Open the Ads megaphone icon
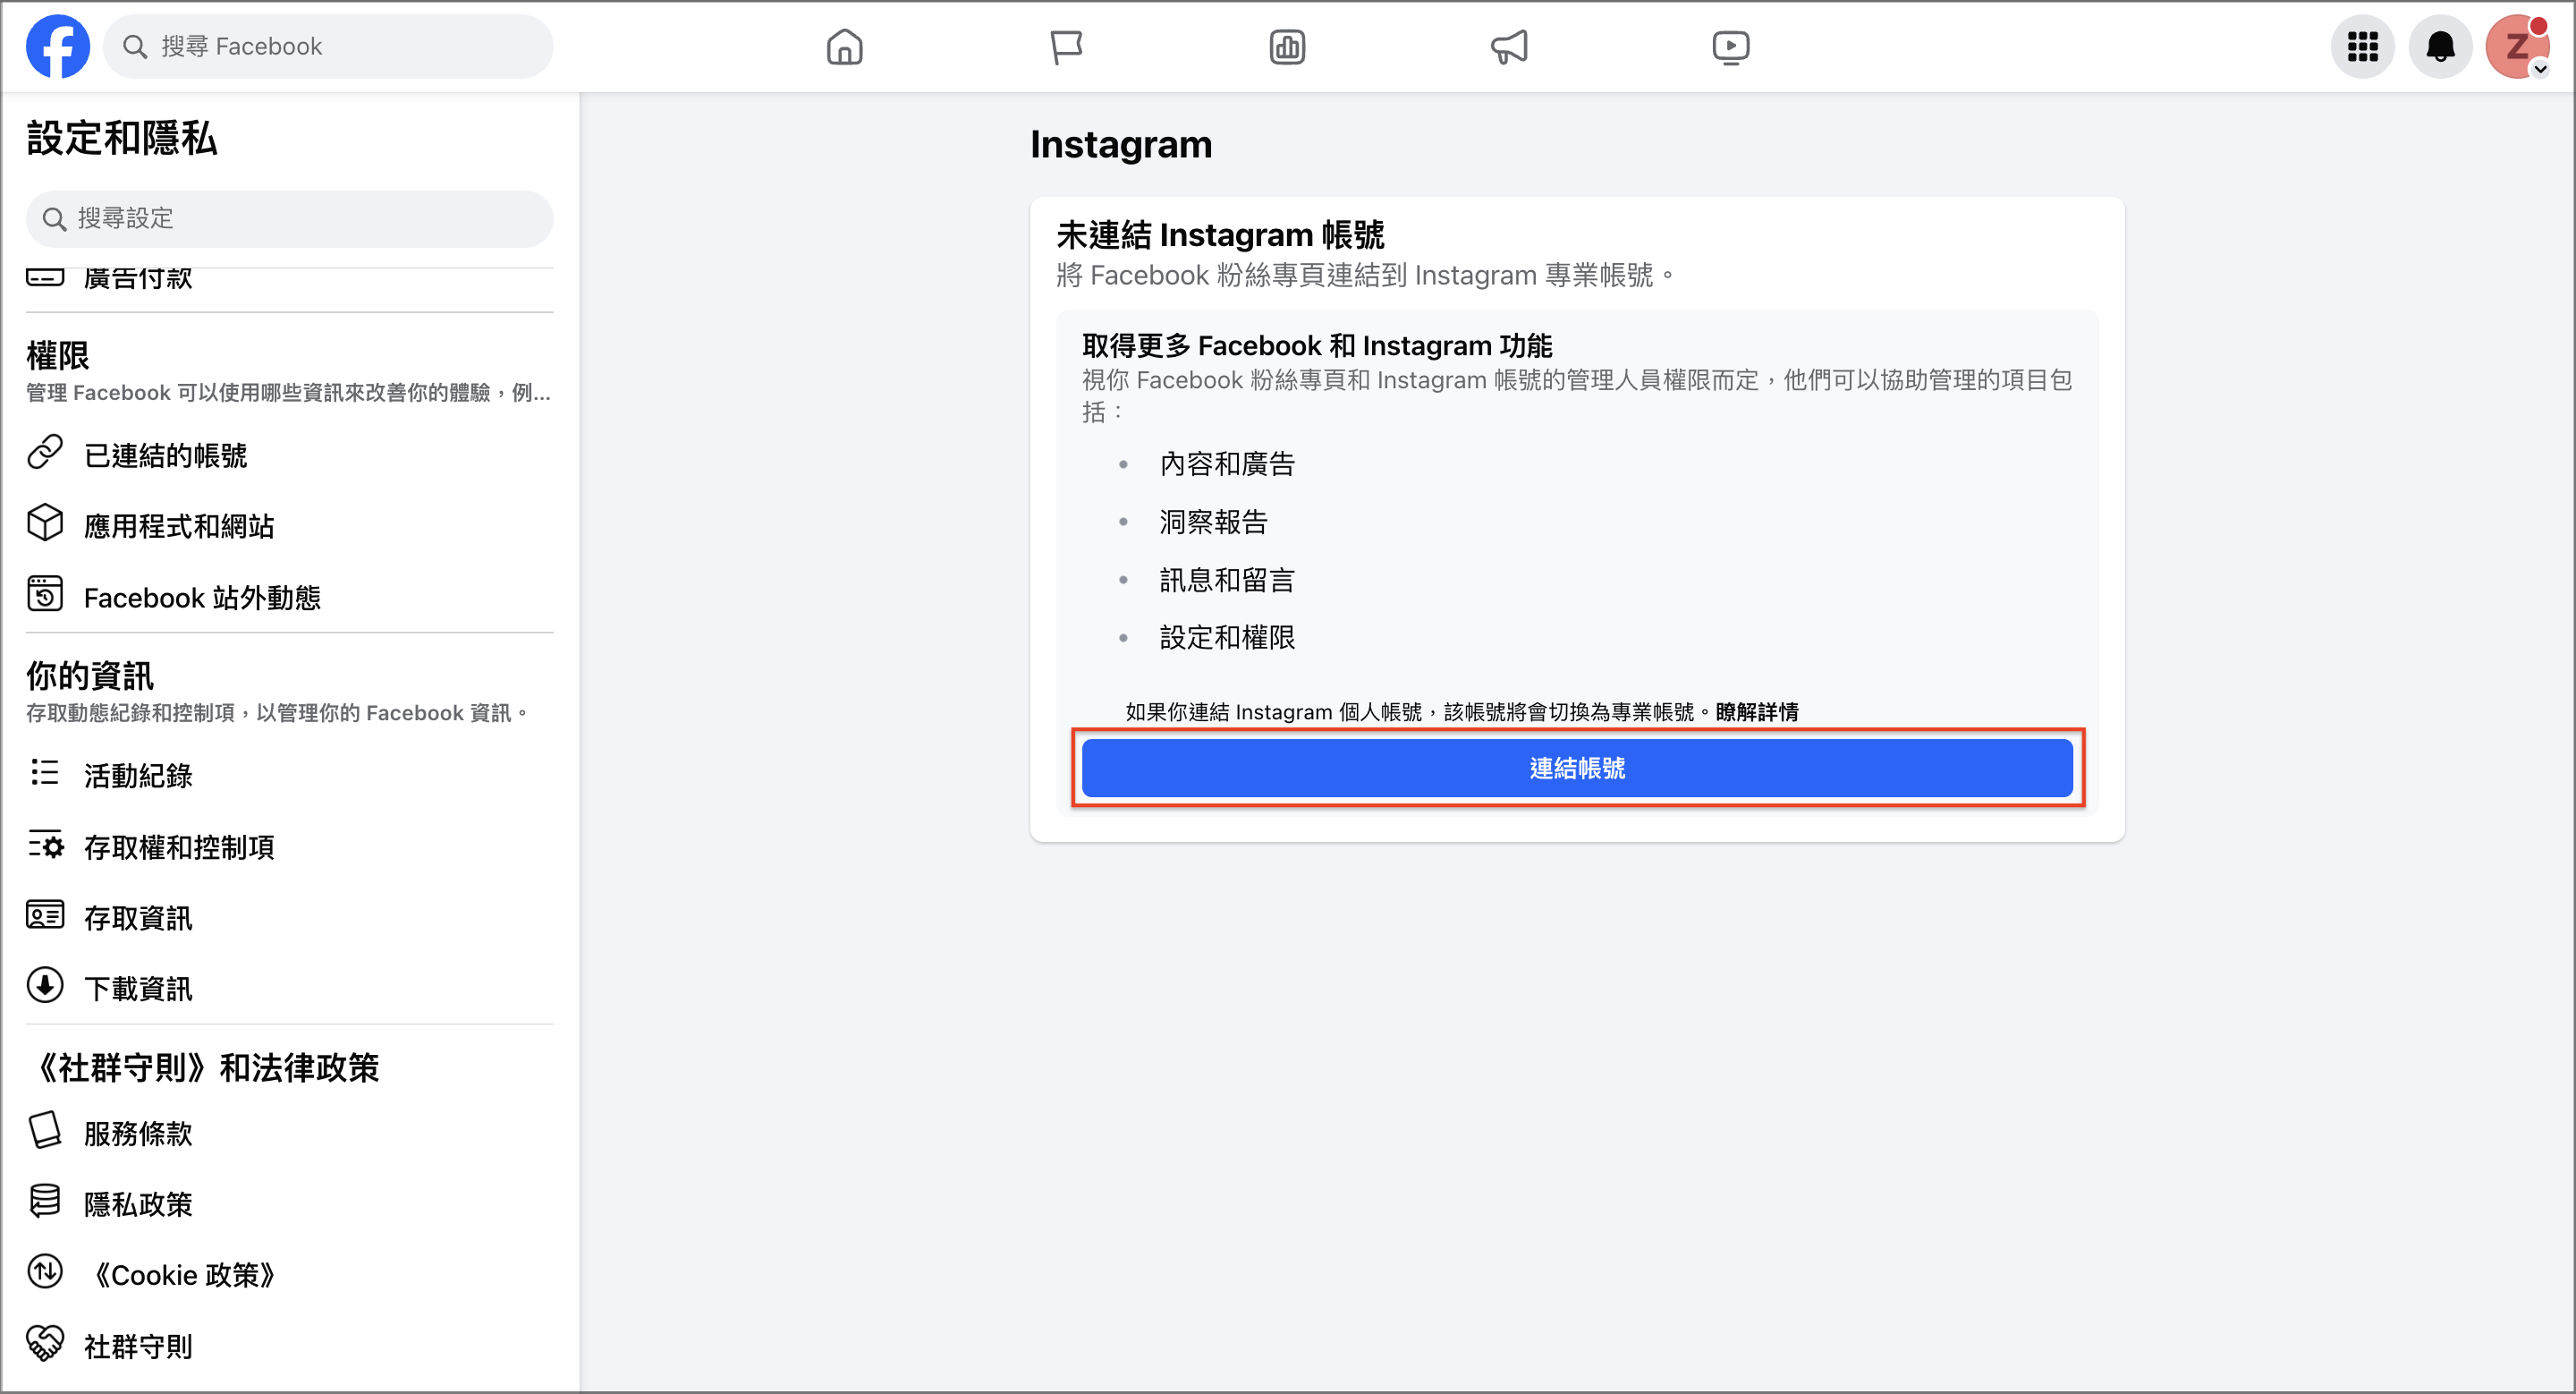 (x=1509, y=46)
